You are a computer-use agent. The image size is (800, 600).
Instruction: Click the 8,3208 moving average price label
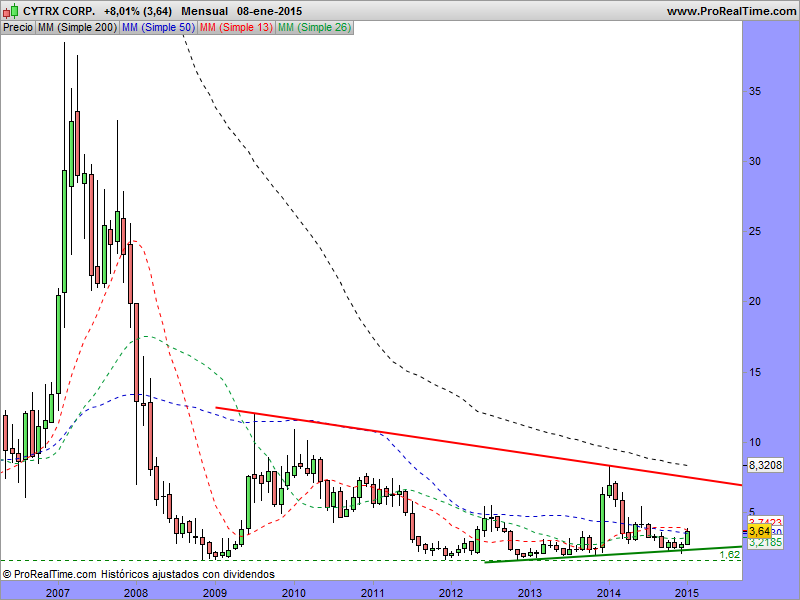[x=765, y=465]
